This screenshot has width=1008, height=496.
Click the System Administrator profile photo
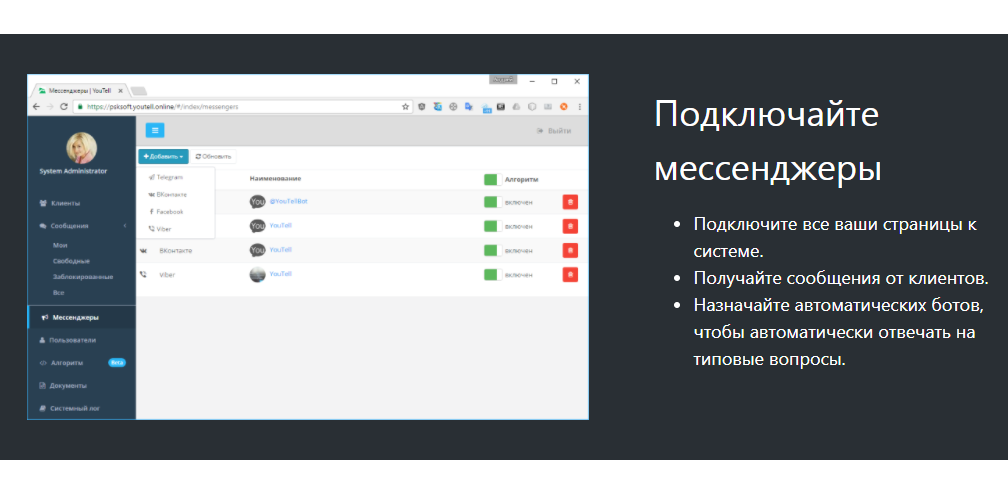82,148
